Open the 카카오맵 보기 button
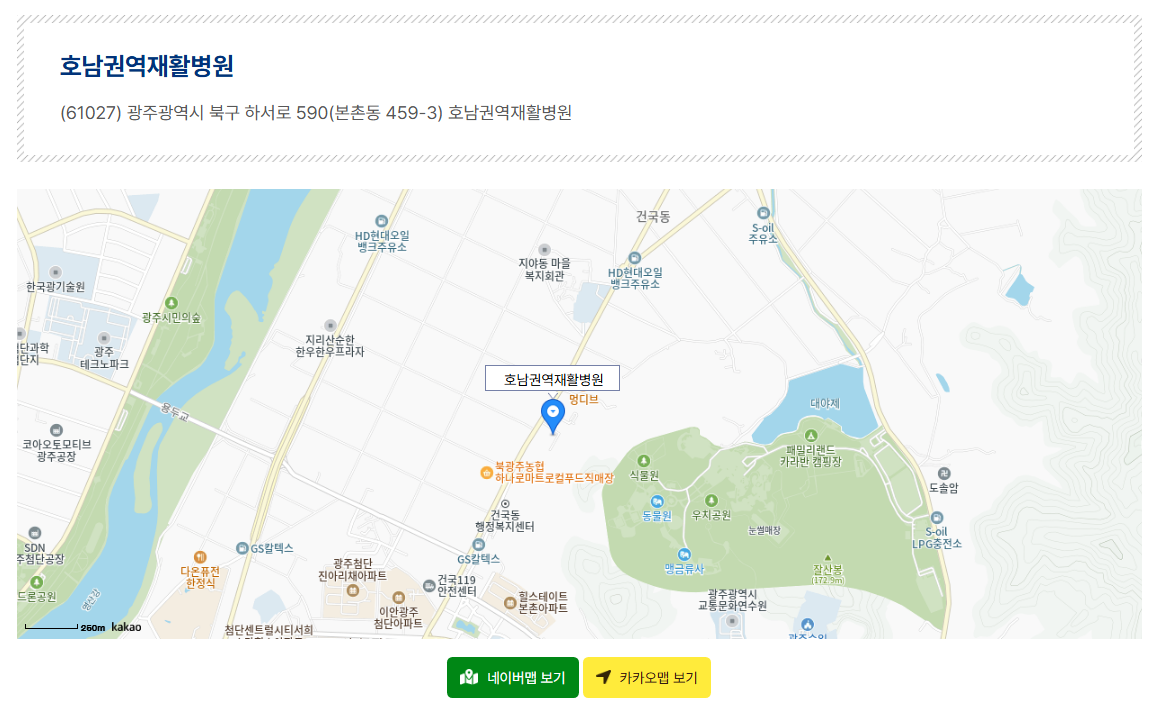 pyautogui.click(x=647, y=677)
